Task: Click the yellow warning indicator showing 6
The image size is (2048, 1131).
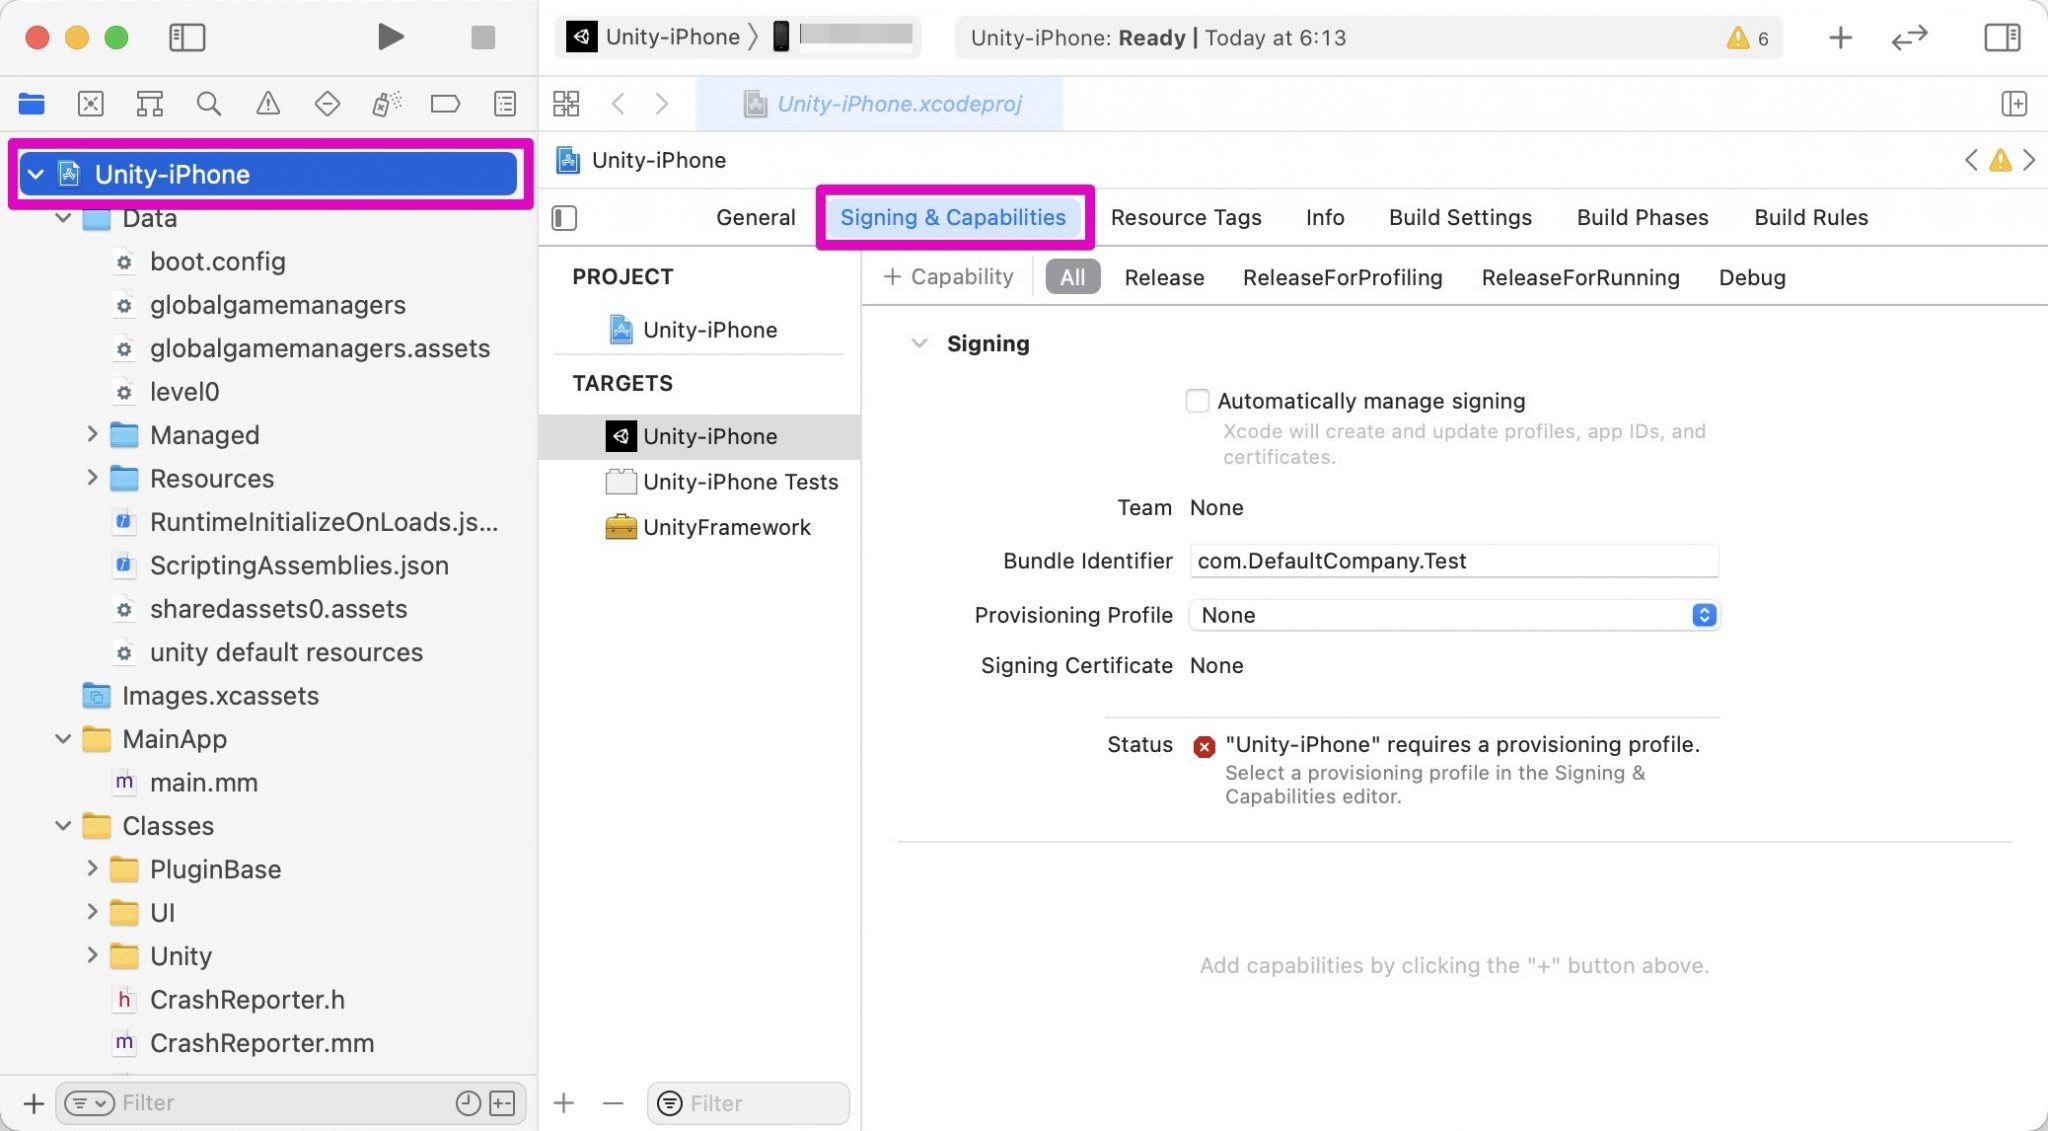Action: [x=1746, y=38]
